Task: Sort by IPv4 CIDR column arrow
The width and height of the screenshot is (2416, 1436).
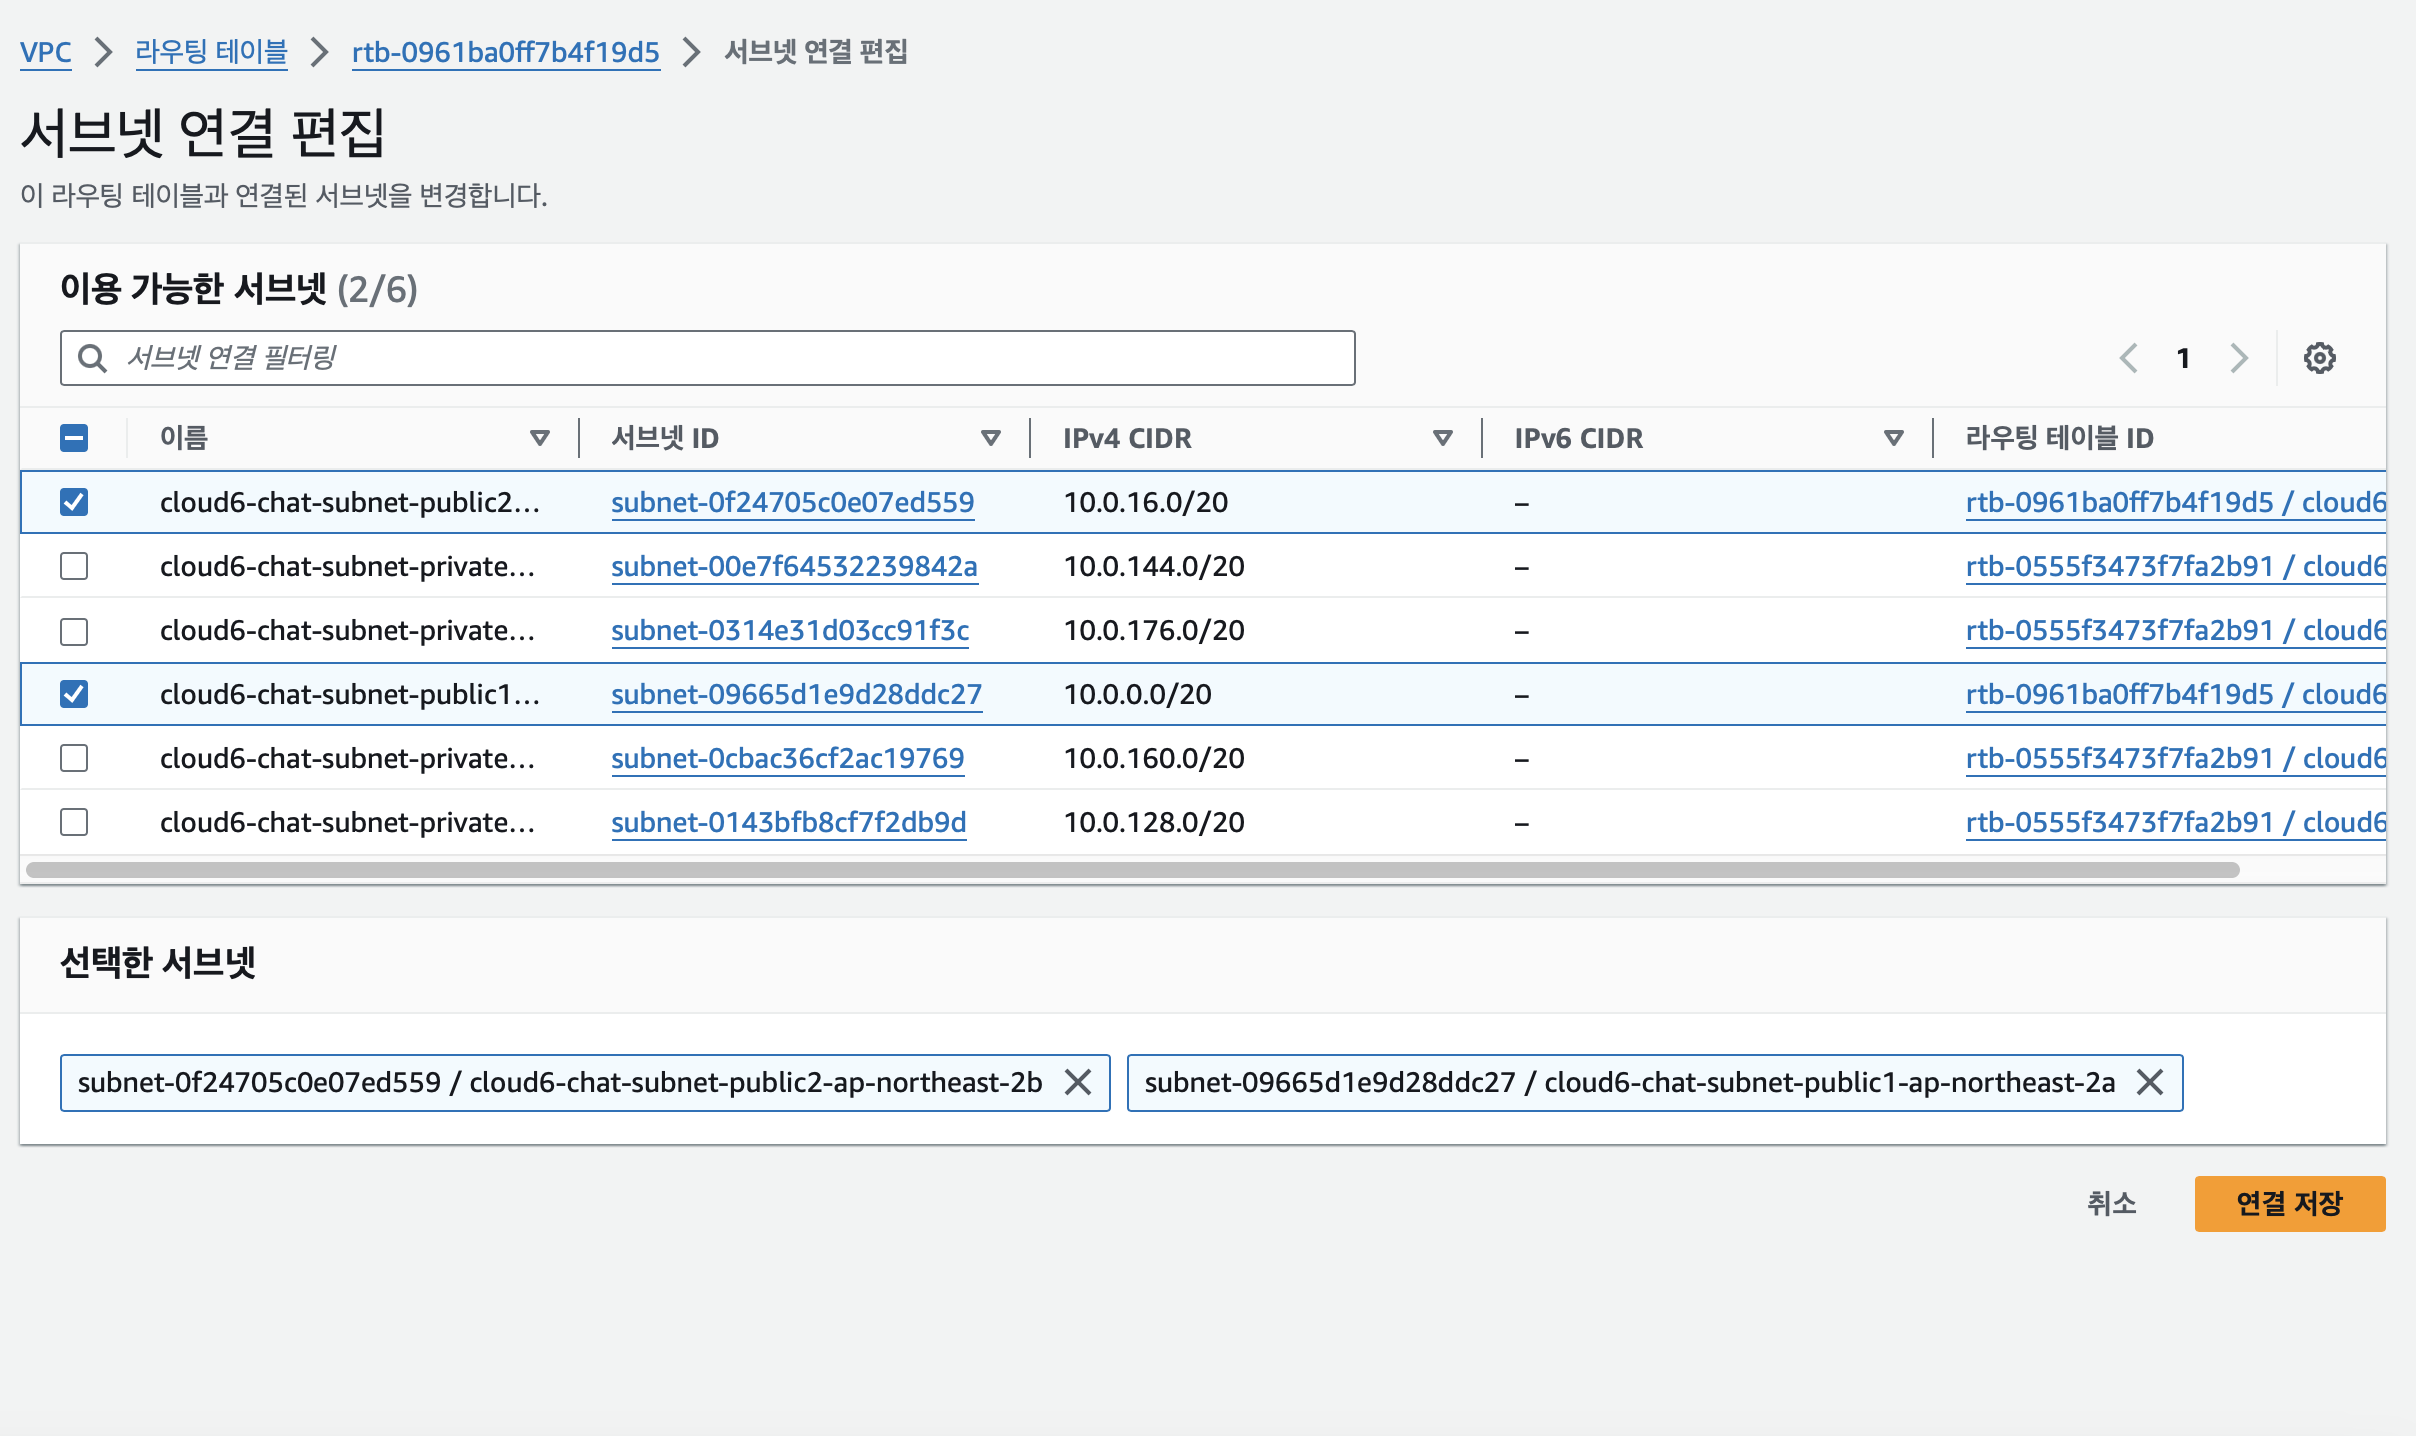Action: pyautogui.click(x=1442, y=438)
